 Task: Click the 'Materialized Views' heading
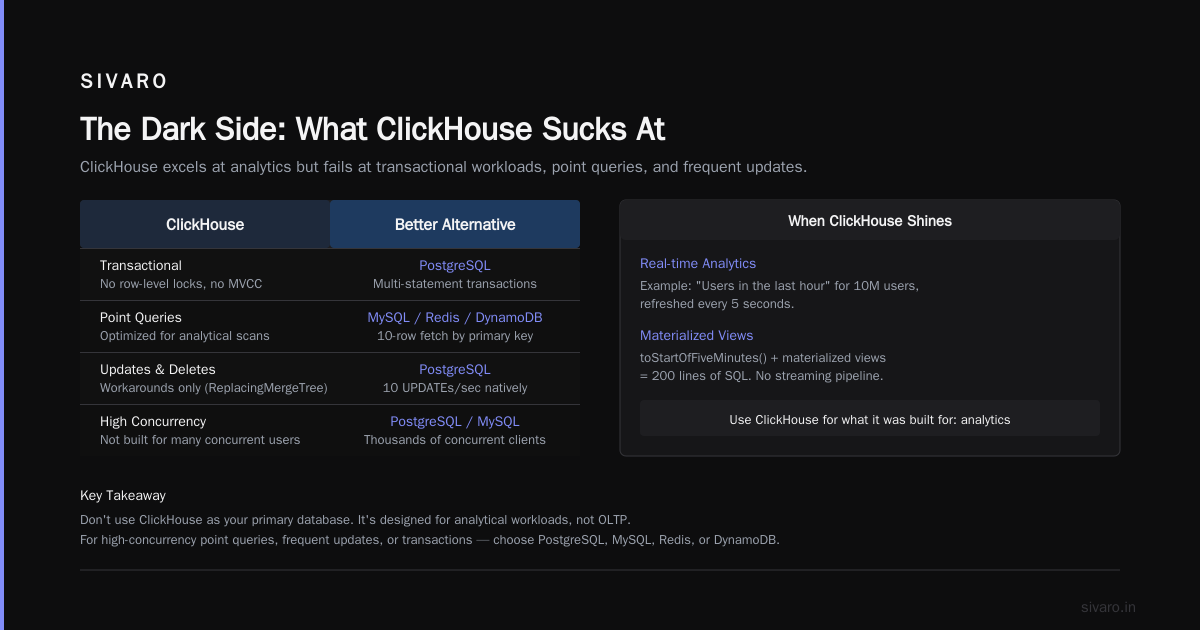pos(697,335)
